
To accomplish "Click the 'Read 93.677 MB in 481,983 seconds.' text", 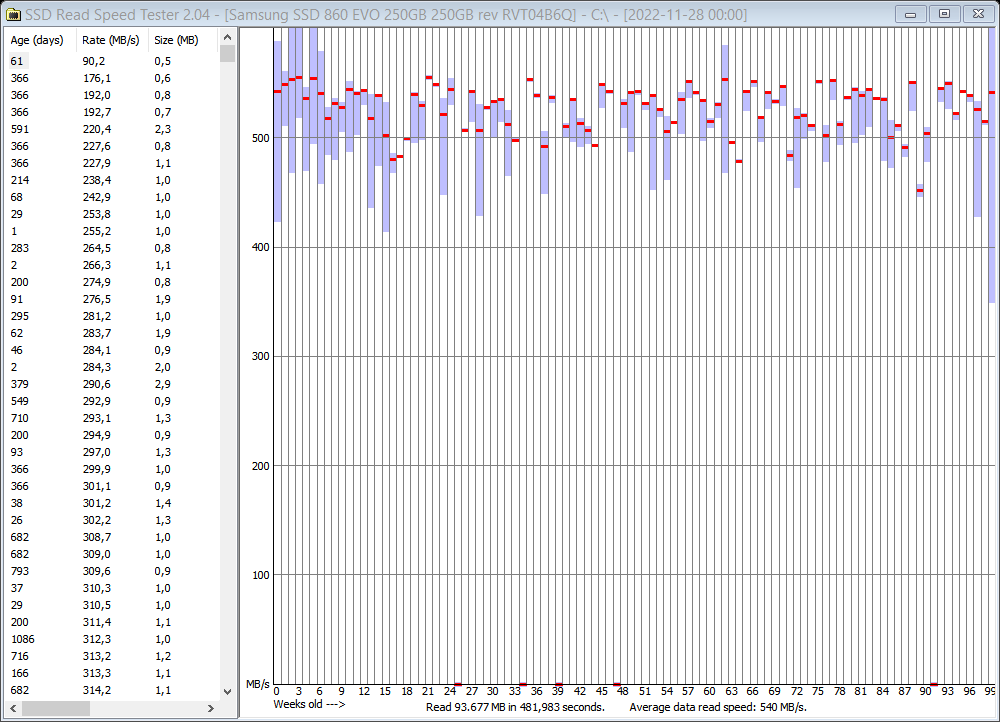I will (x=515, y=707).
